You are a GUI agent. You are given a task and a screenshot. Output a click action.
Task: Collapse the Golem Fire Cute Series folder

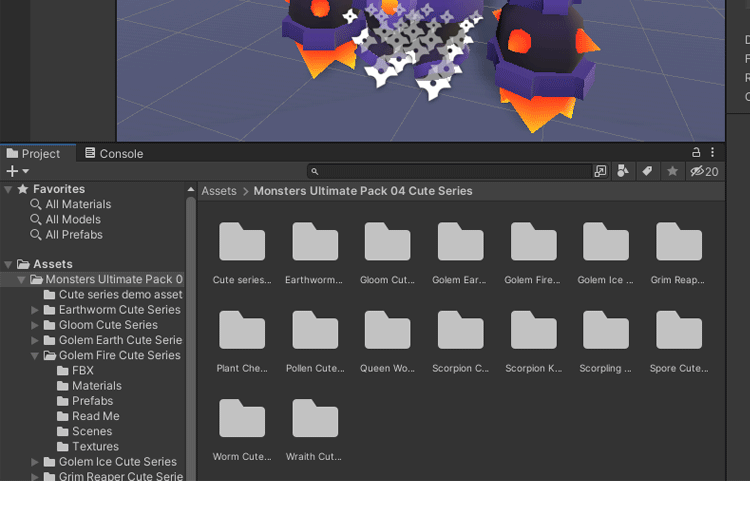coord(35,355)
